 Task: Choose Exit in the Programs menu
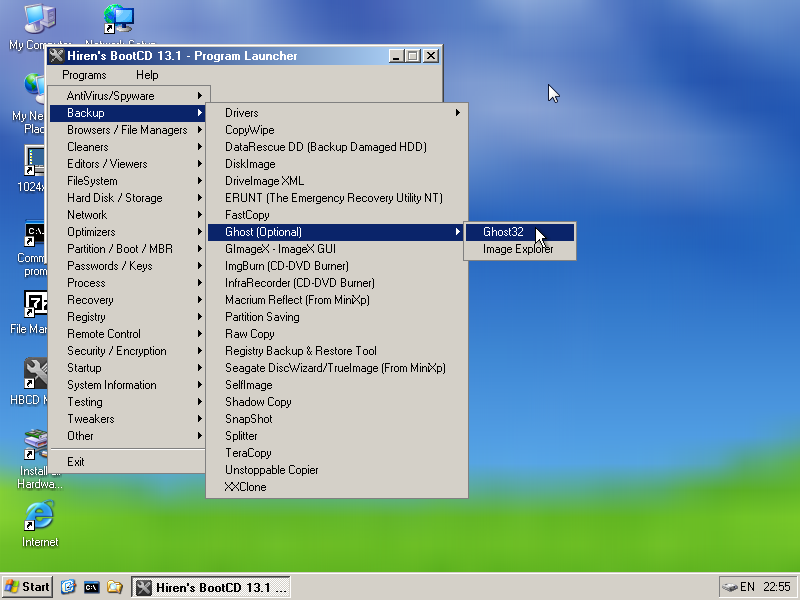[x=128, y=462]
